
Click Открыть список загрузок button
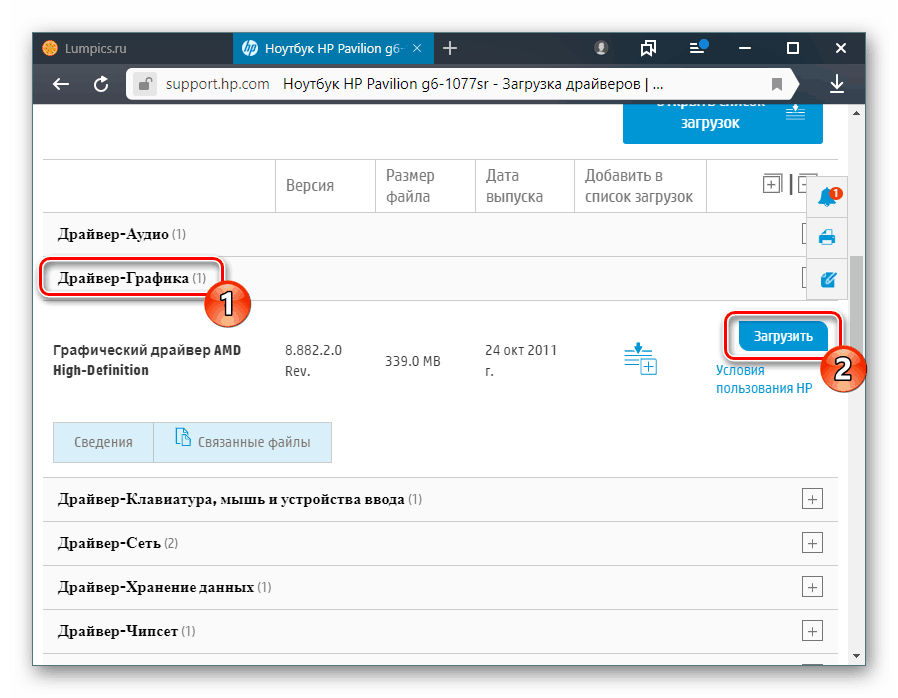coord(723,123)
